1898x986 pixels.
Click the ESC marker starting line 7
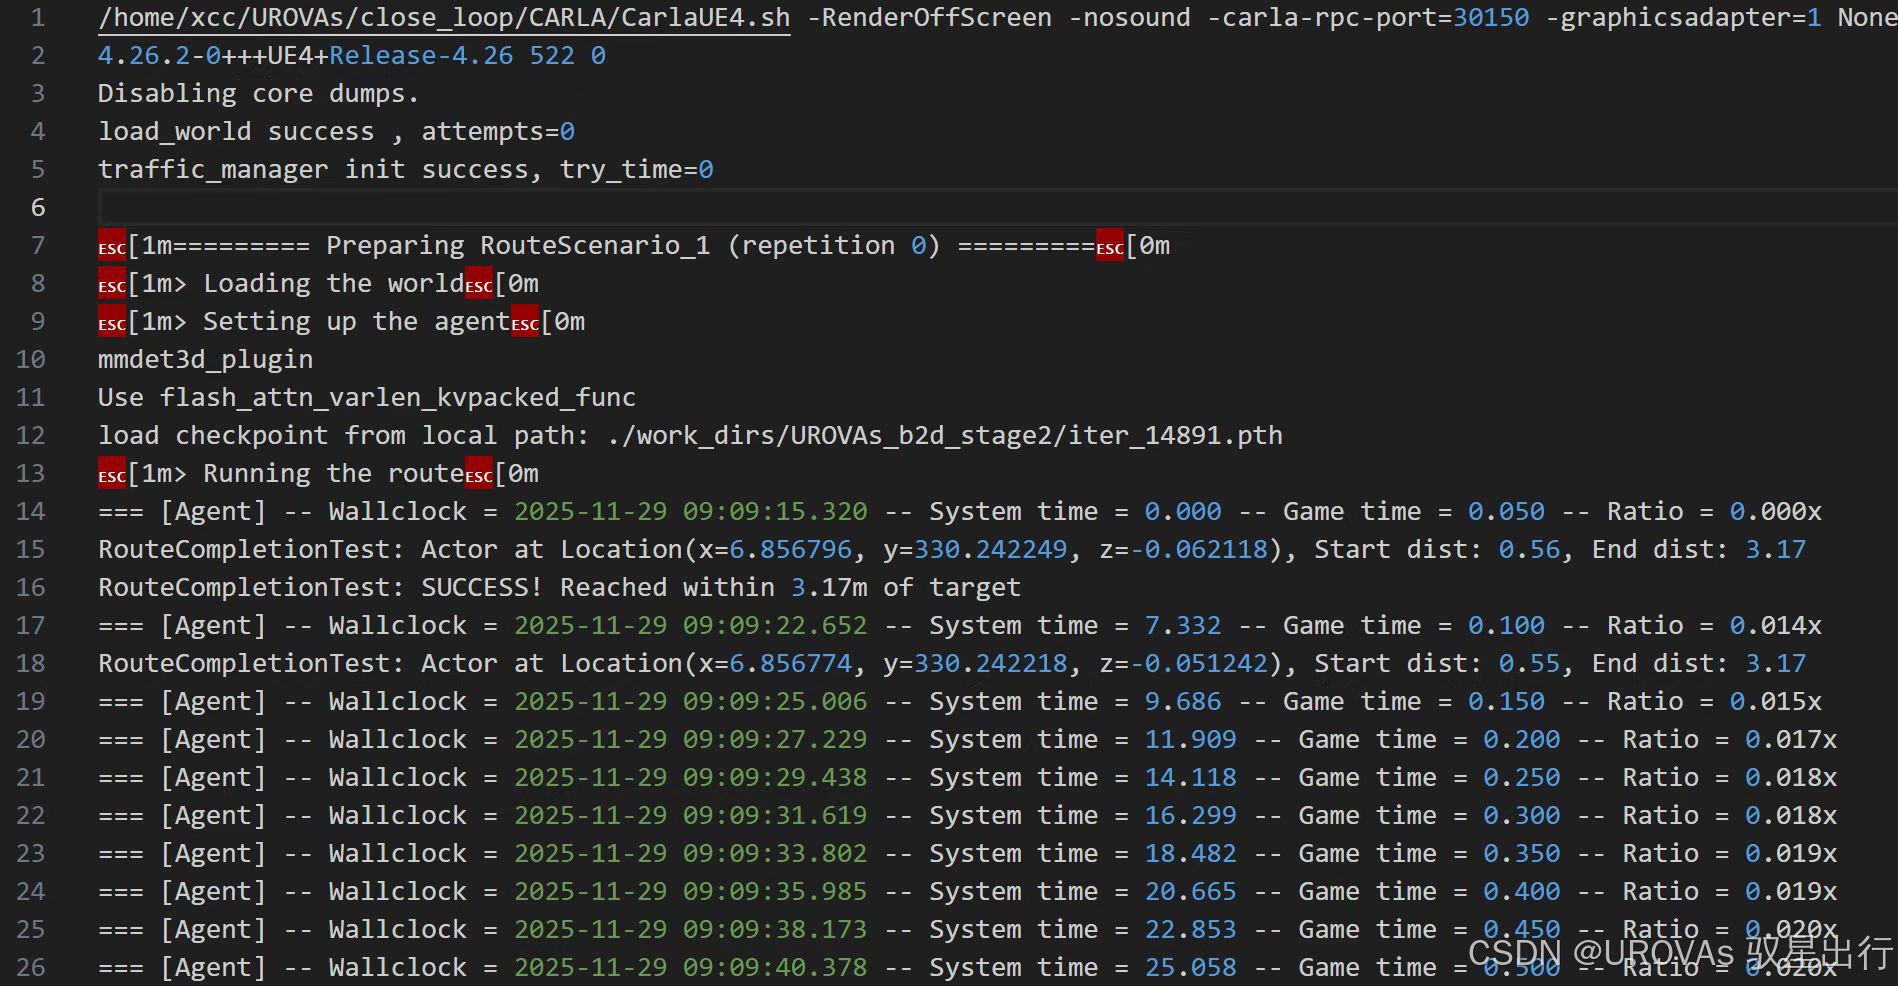[x=112, y=247]
